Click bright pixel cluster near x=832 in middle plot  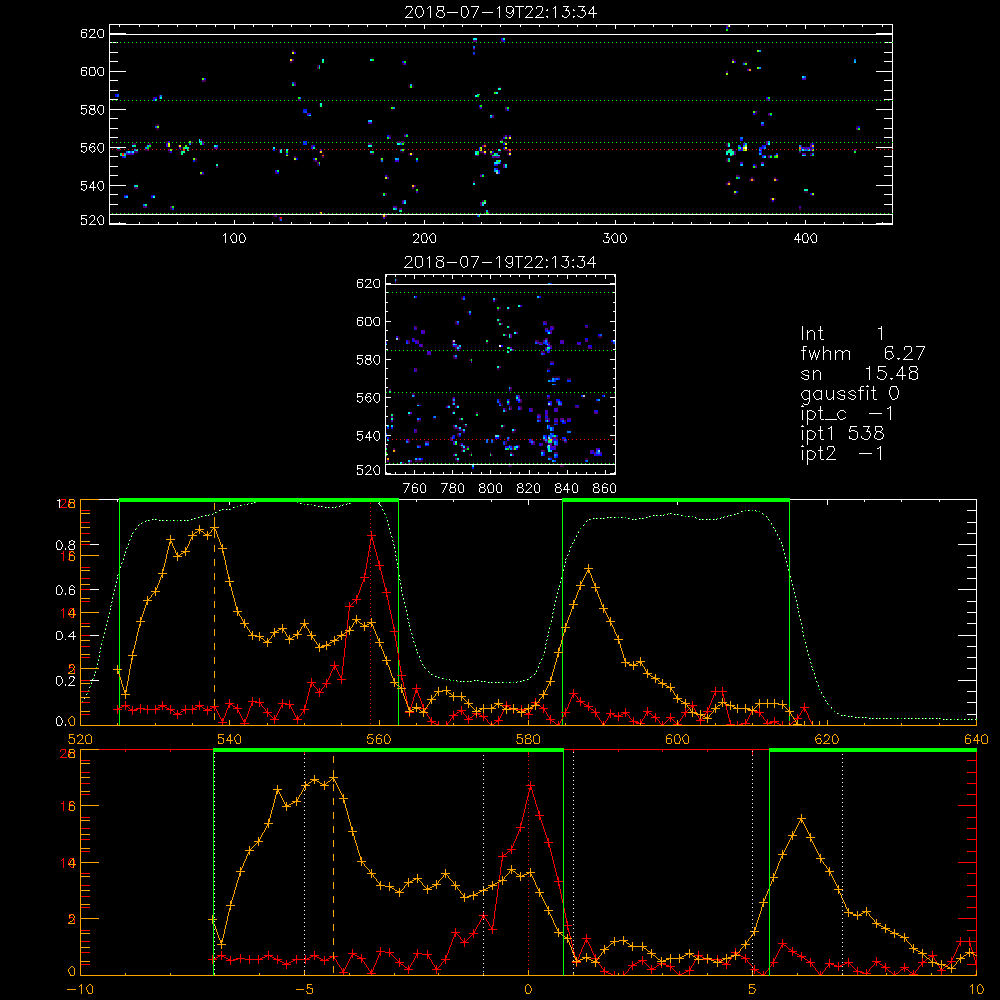coord(551,441)
